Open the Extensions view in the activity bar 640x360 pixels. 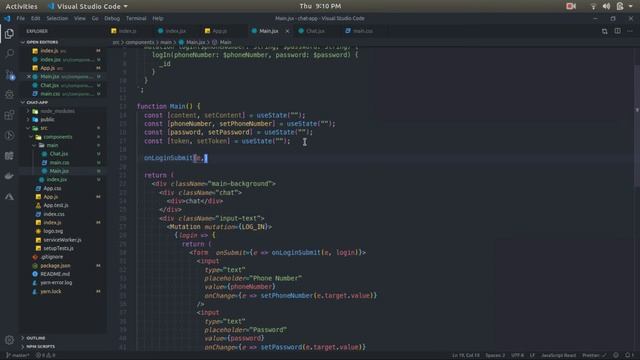tap(9, 115)
